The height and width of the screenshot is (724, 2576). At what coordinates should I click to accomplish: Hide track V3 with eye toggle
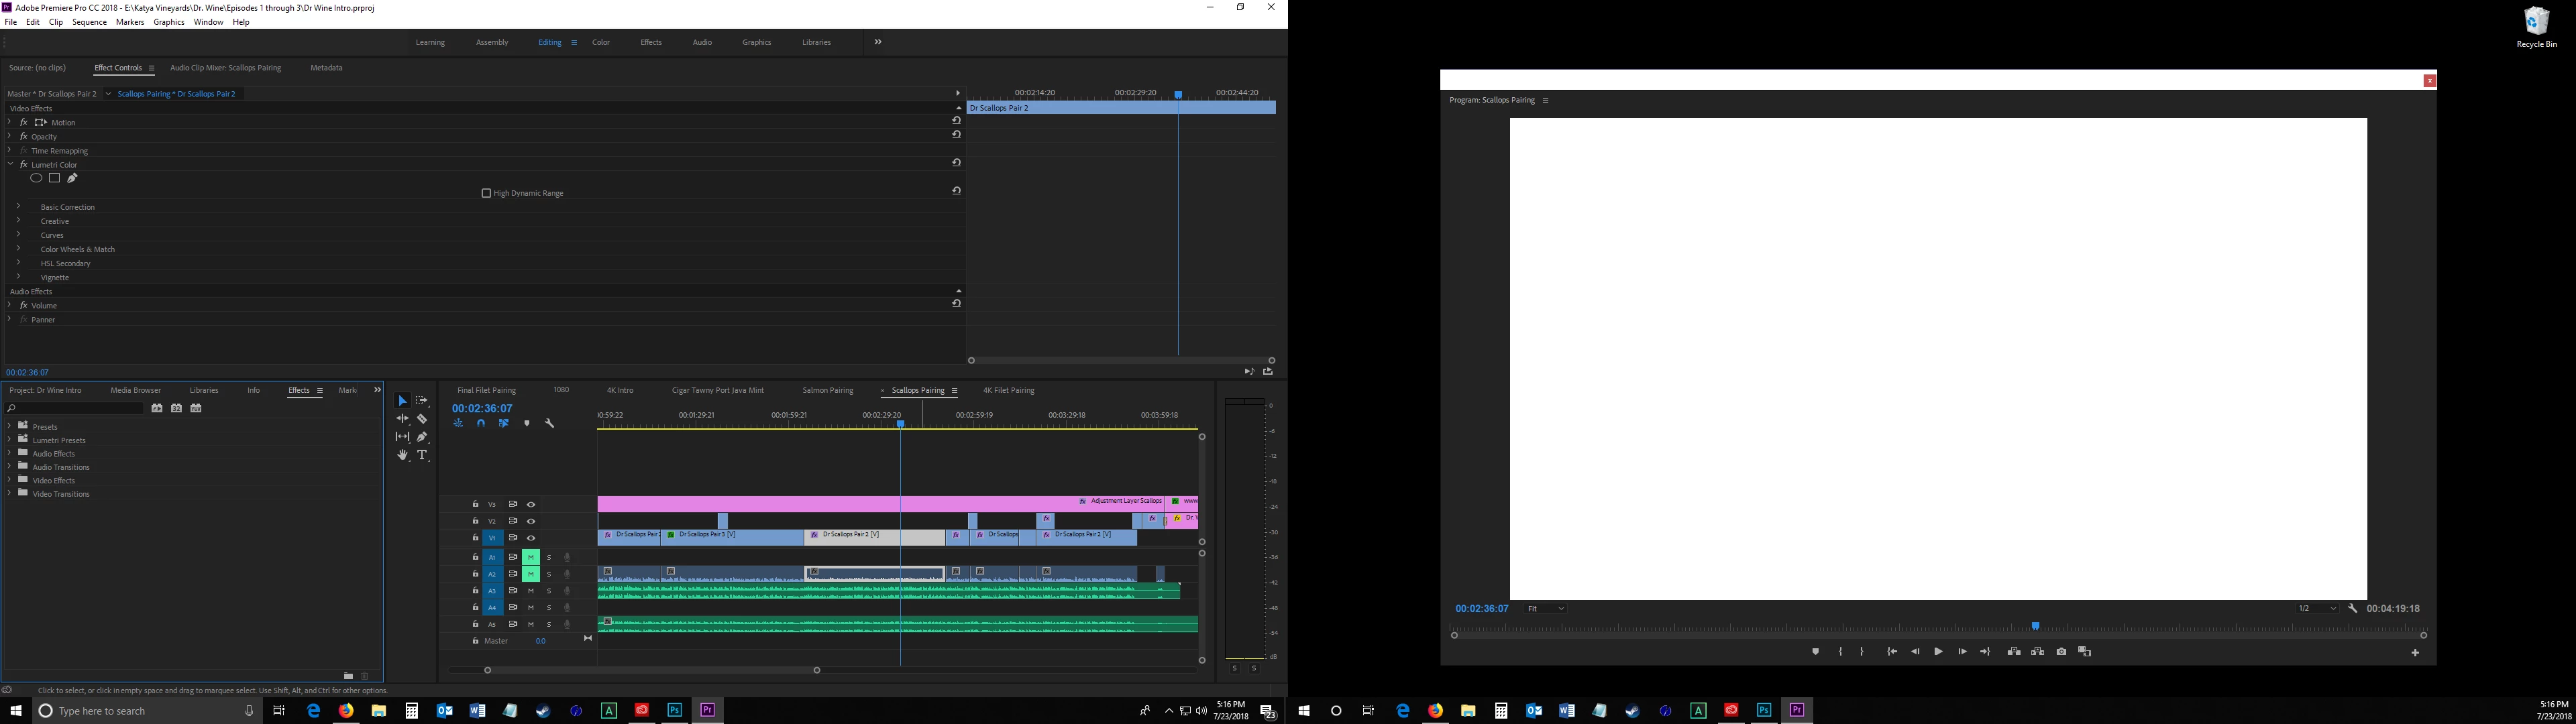[x=531, y=505]
